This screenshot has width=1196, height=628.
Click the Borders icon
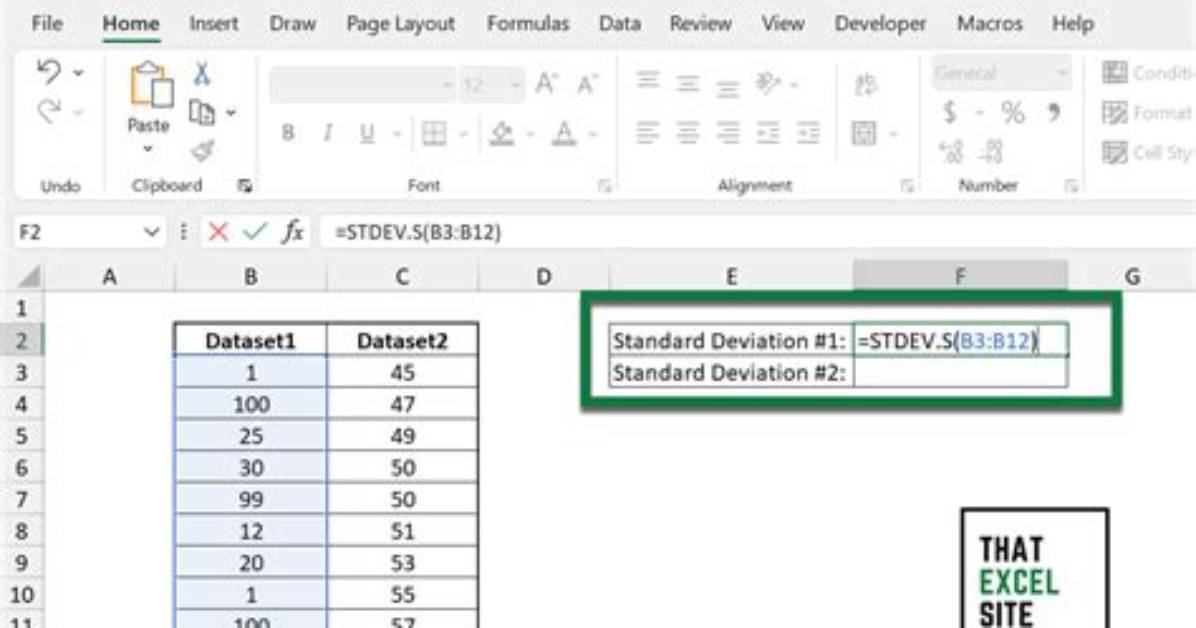(435, 134)
